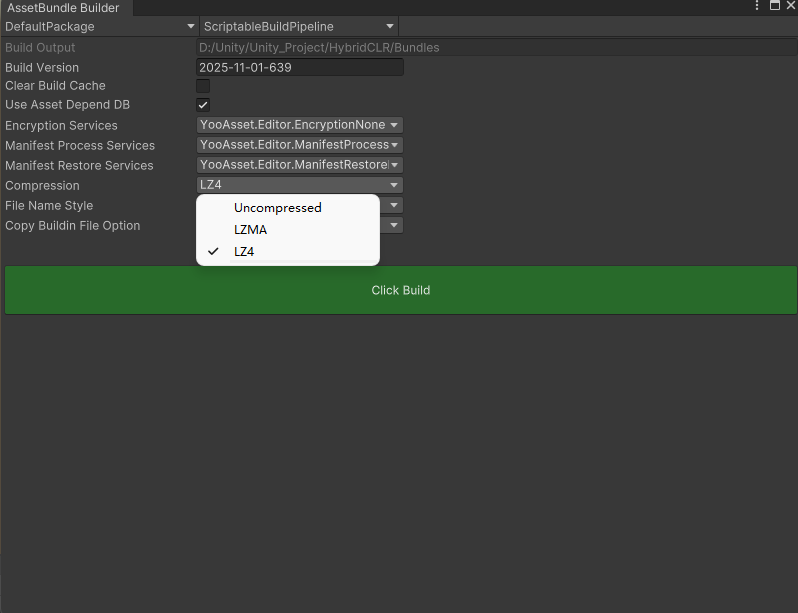Collapse the Compression LZ4 dropdown
Screen dimensions: 798x613
click(300, 185)
